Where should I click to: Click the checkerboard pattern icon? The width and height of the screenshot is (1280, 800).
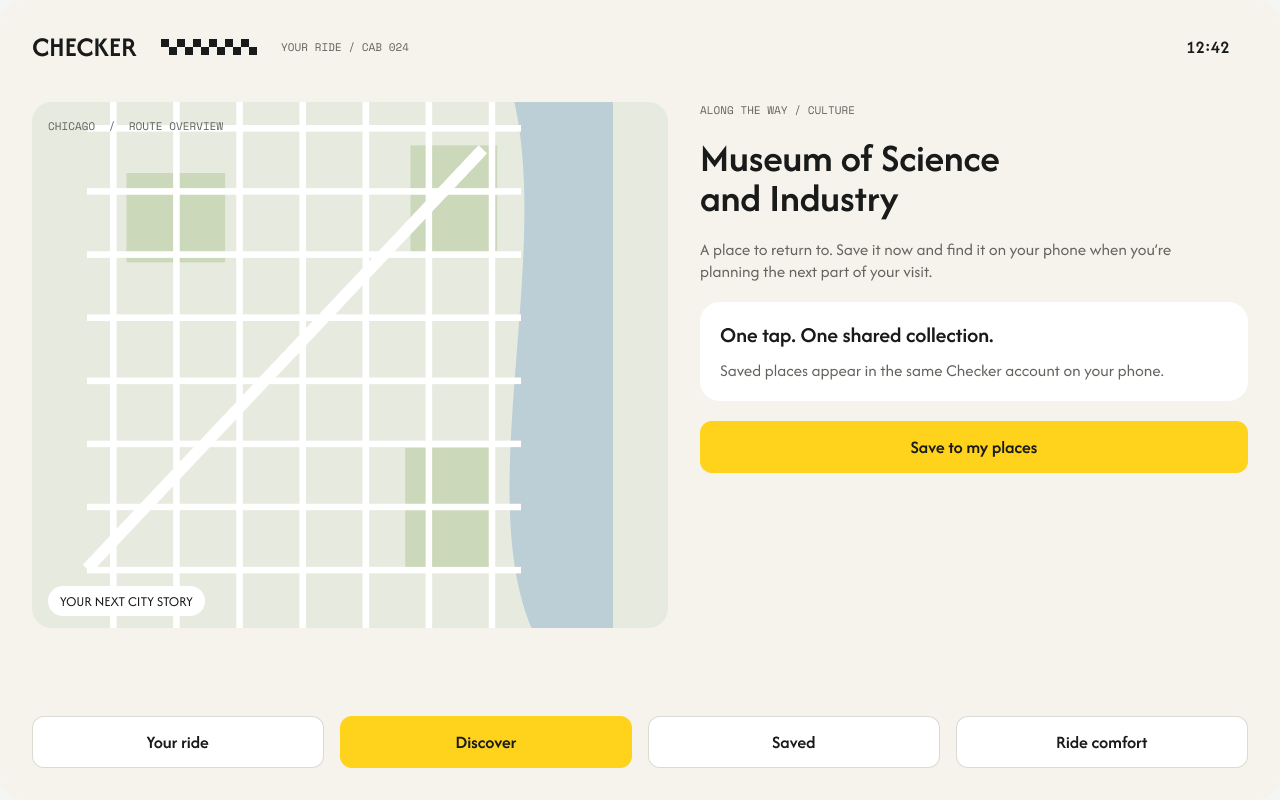pyautogui.click(x=209, y=47)
